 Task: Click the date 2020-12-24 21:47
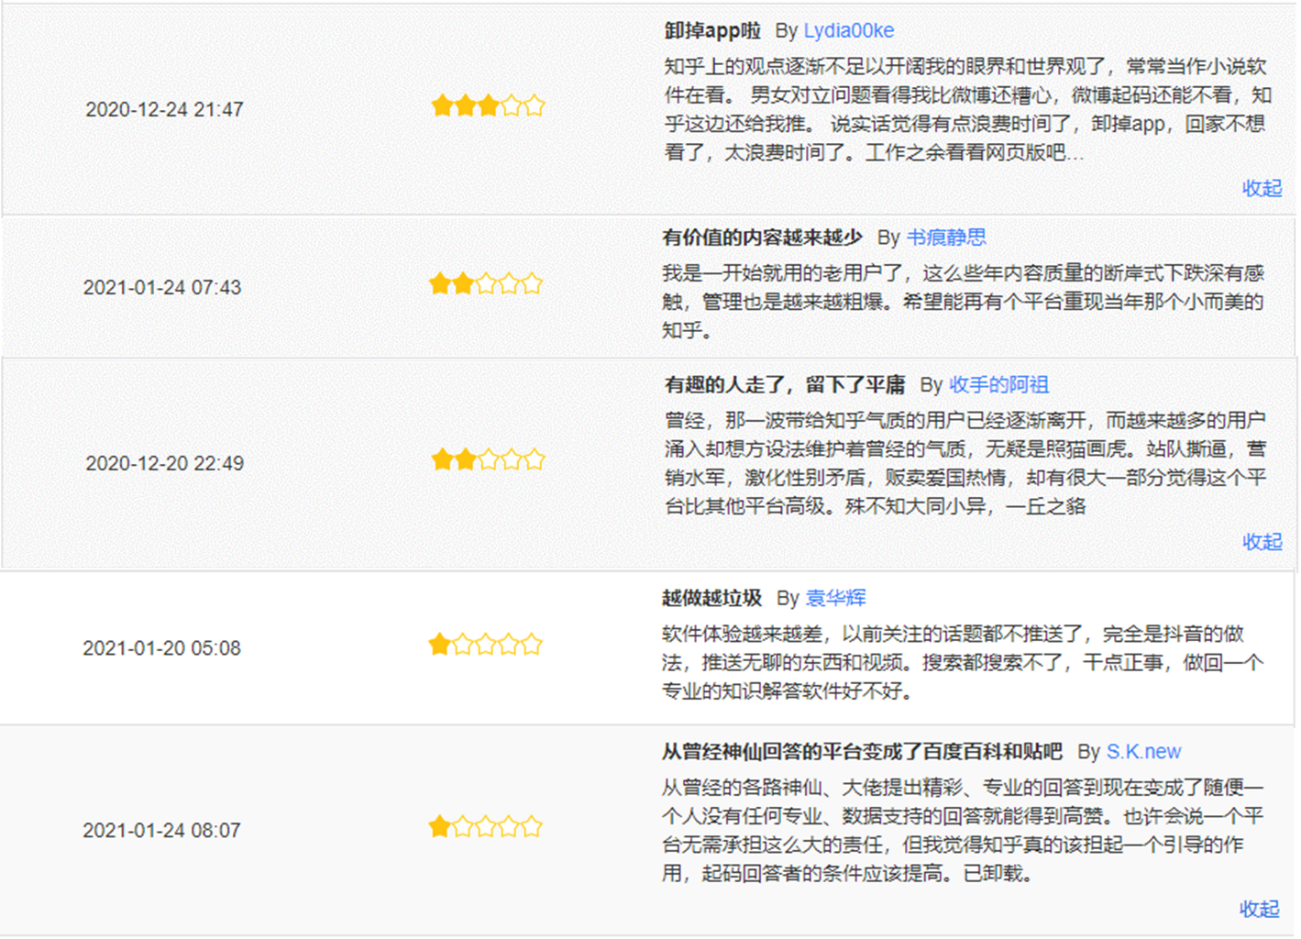point(164,110)
